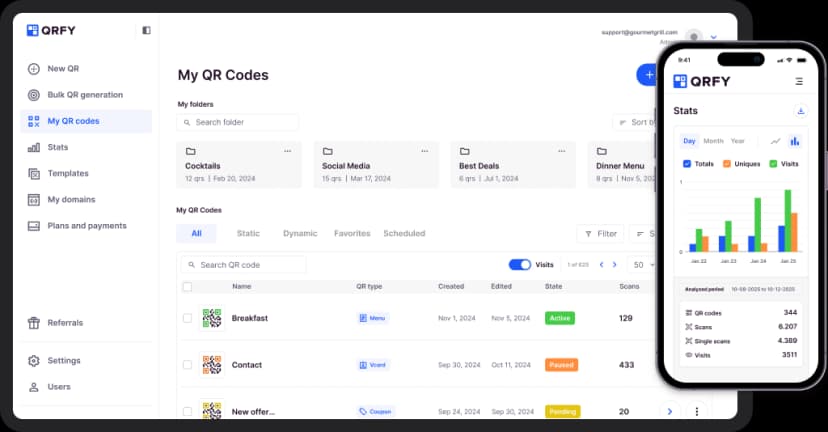The height and width of the screenshot is (432, 828).
Task: Click the QRFY logo in the sidebar
Action: 51,30
